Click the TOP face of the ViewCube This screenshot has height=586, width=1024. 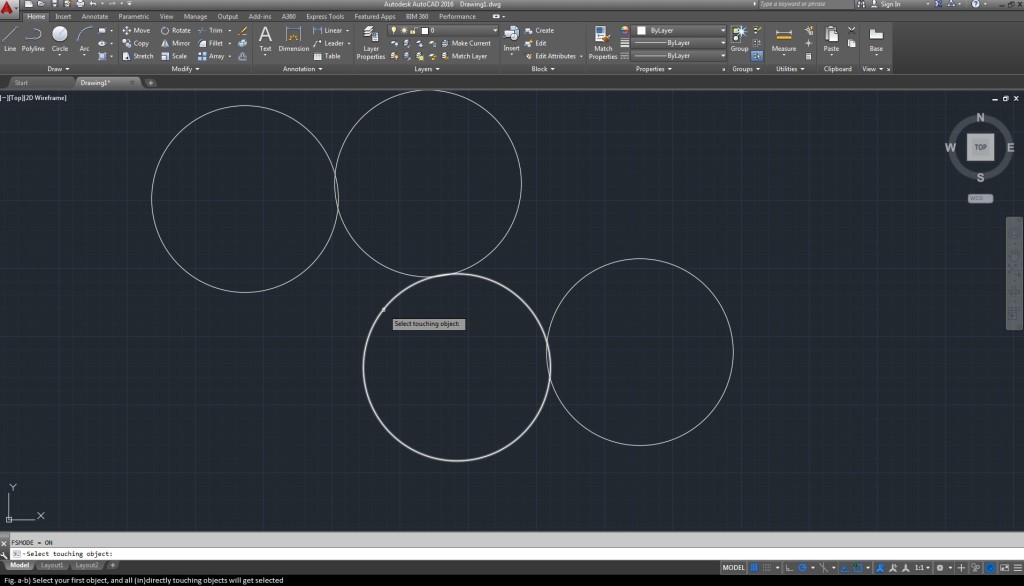(x=980, y=148)
